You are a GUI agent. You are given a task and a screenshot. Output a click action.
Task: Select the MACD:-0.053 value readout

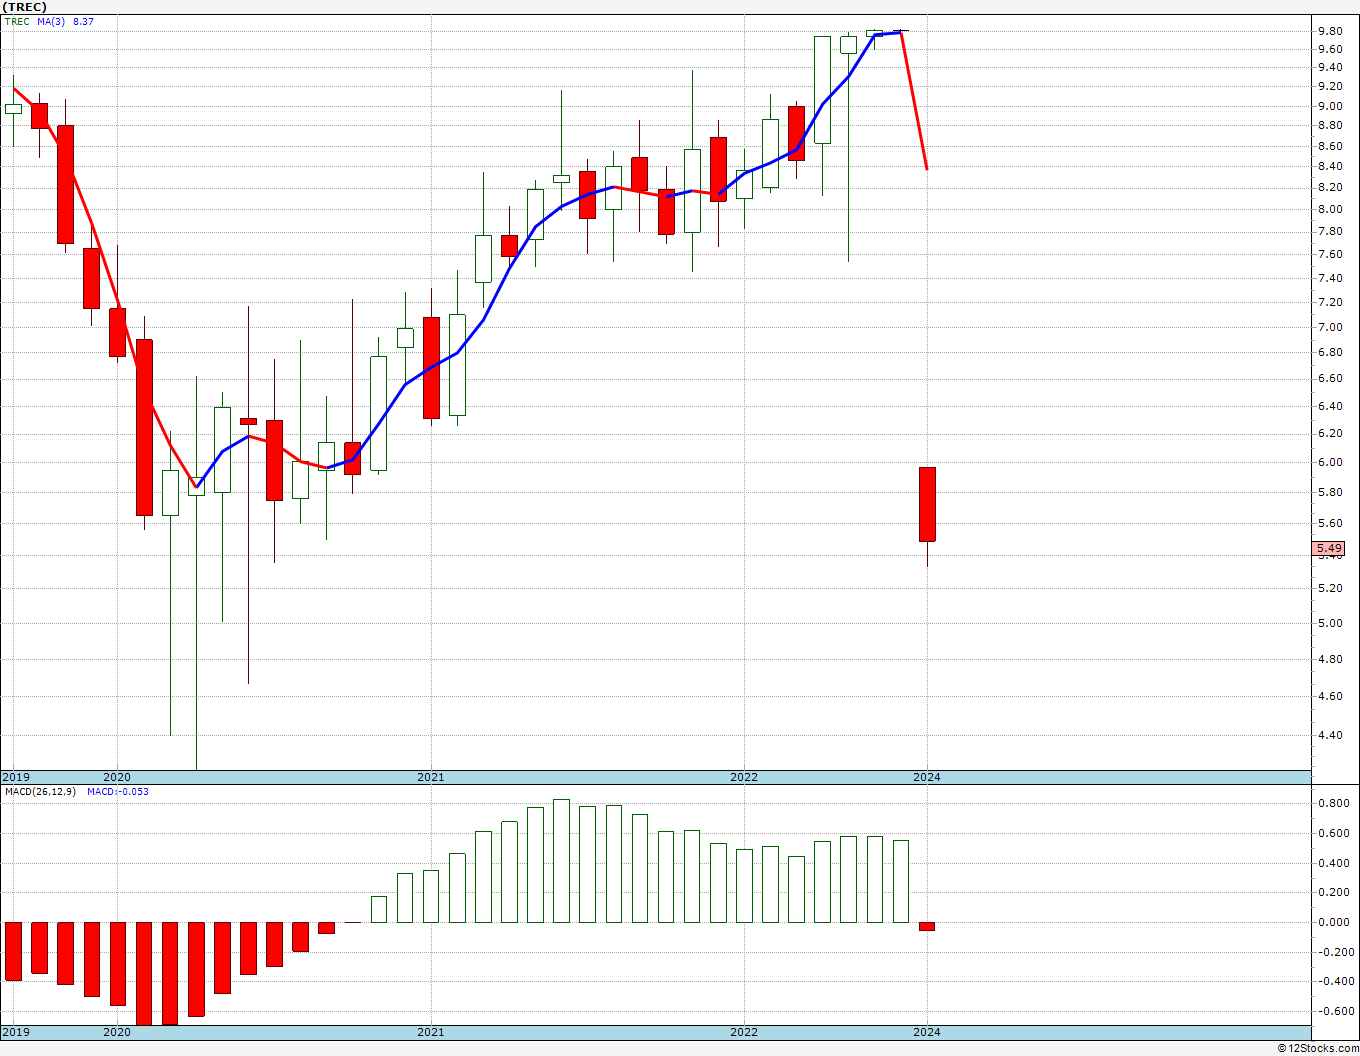point(118,791)
